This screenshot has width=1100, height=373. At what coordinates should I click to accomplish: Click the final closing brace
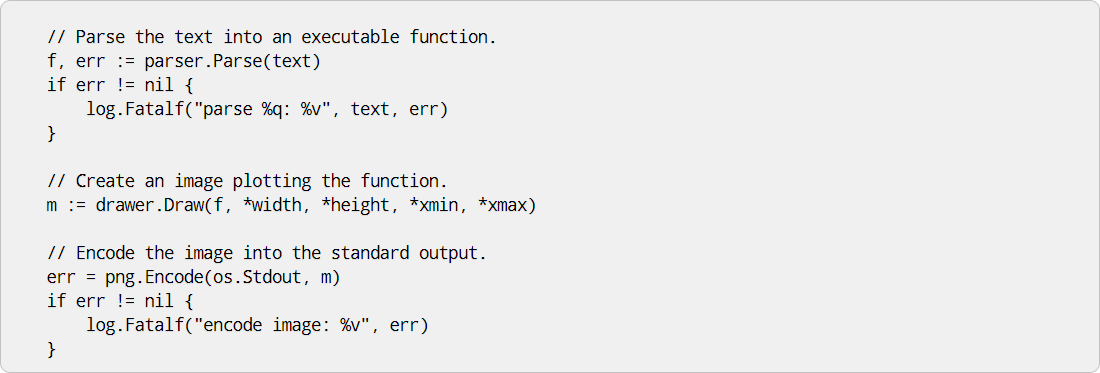(51, 350)
